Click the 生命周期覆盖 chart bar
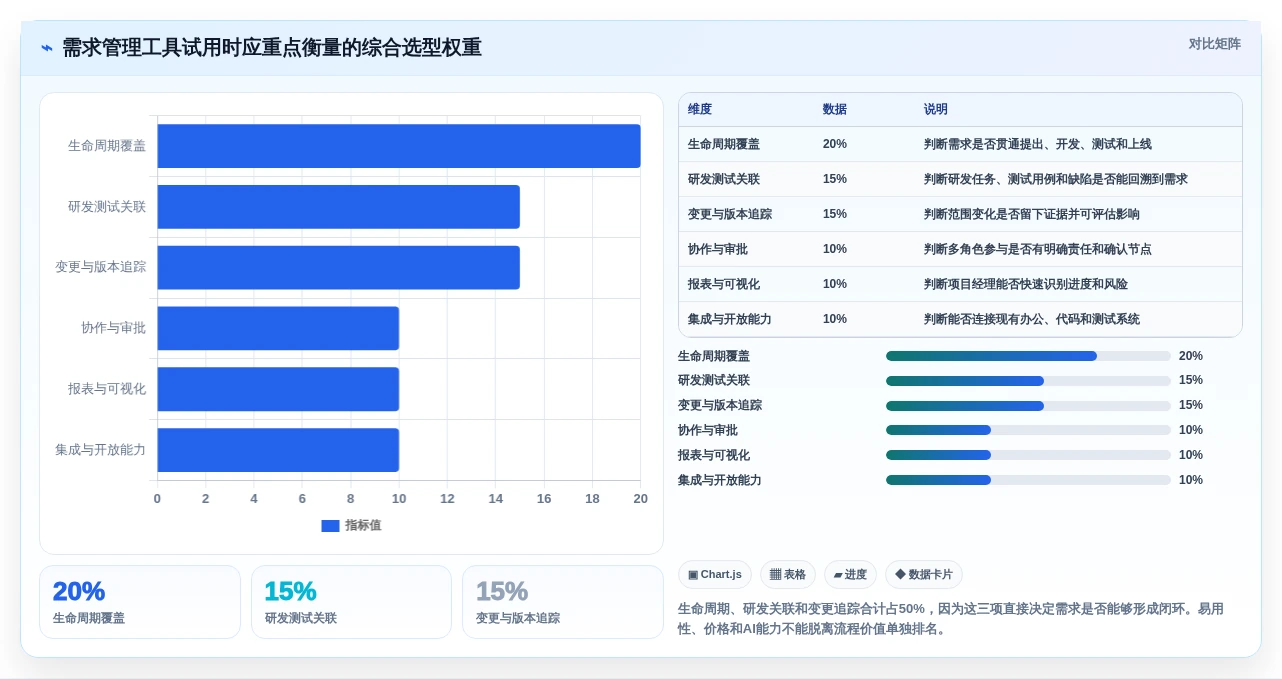The image size is (1282, 679). (x=399, y=146)
